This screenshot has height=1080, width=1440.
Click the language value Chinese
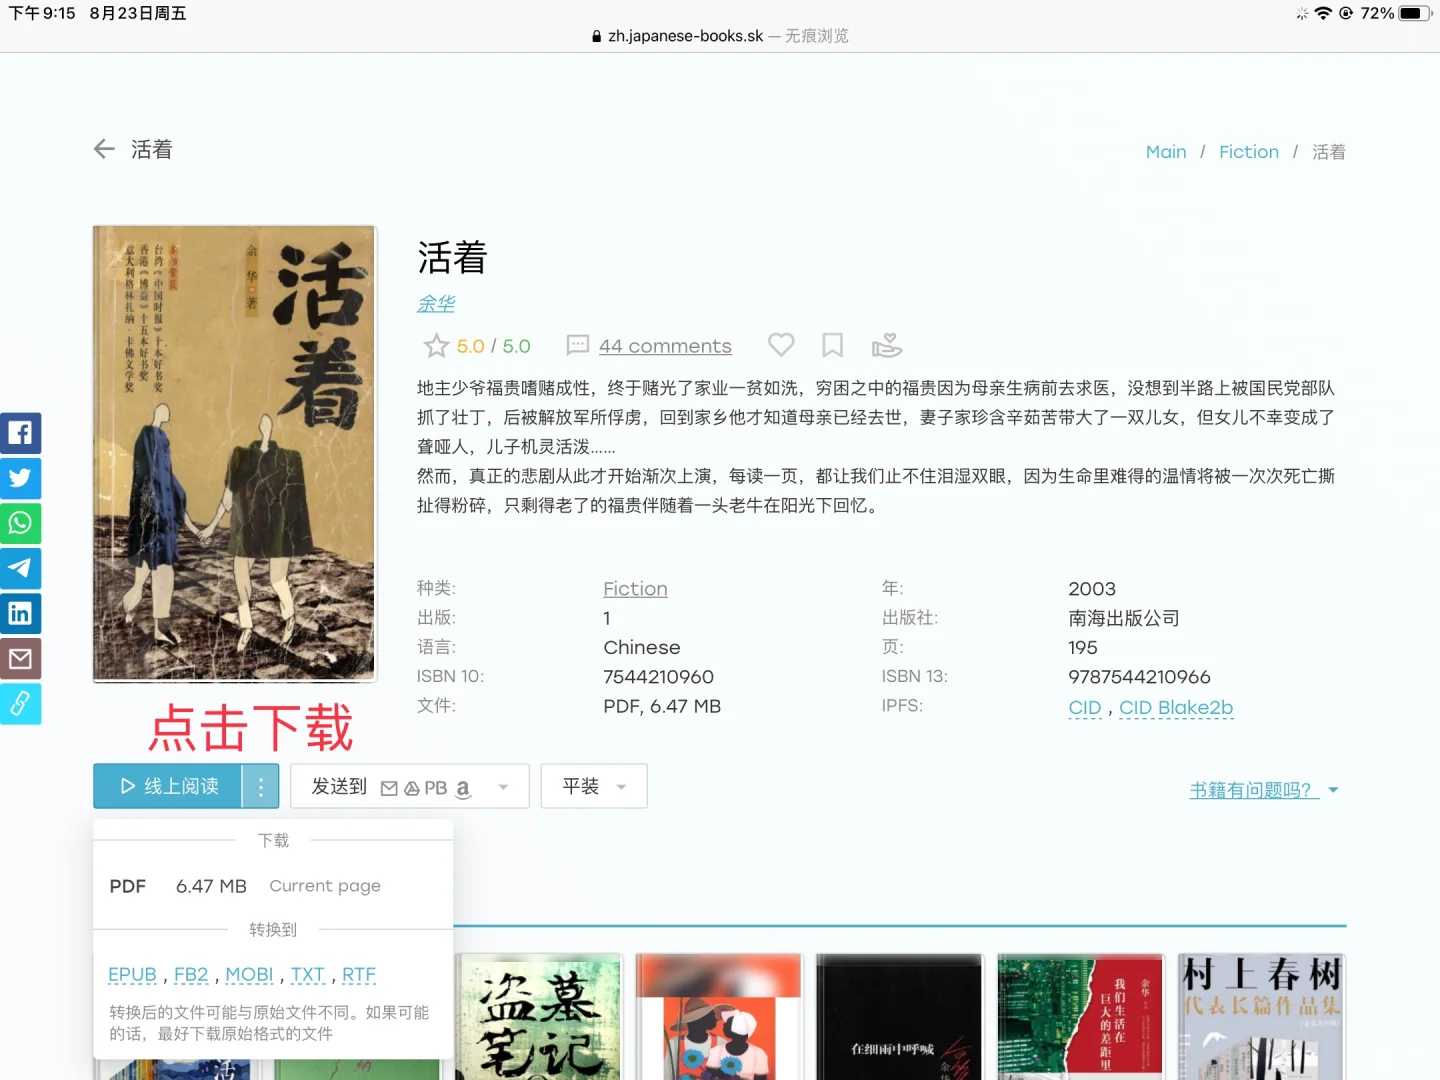point(642,648)
